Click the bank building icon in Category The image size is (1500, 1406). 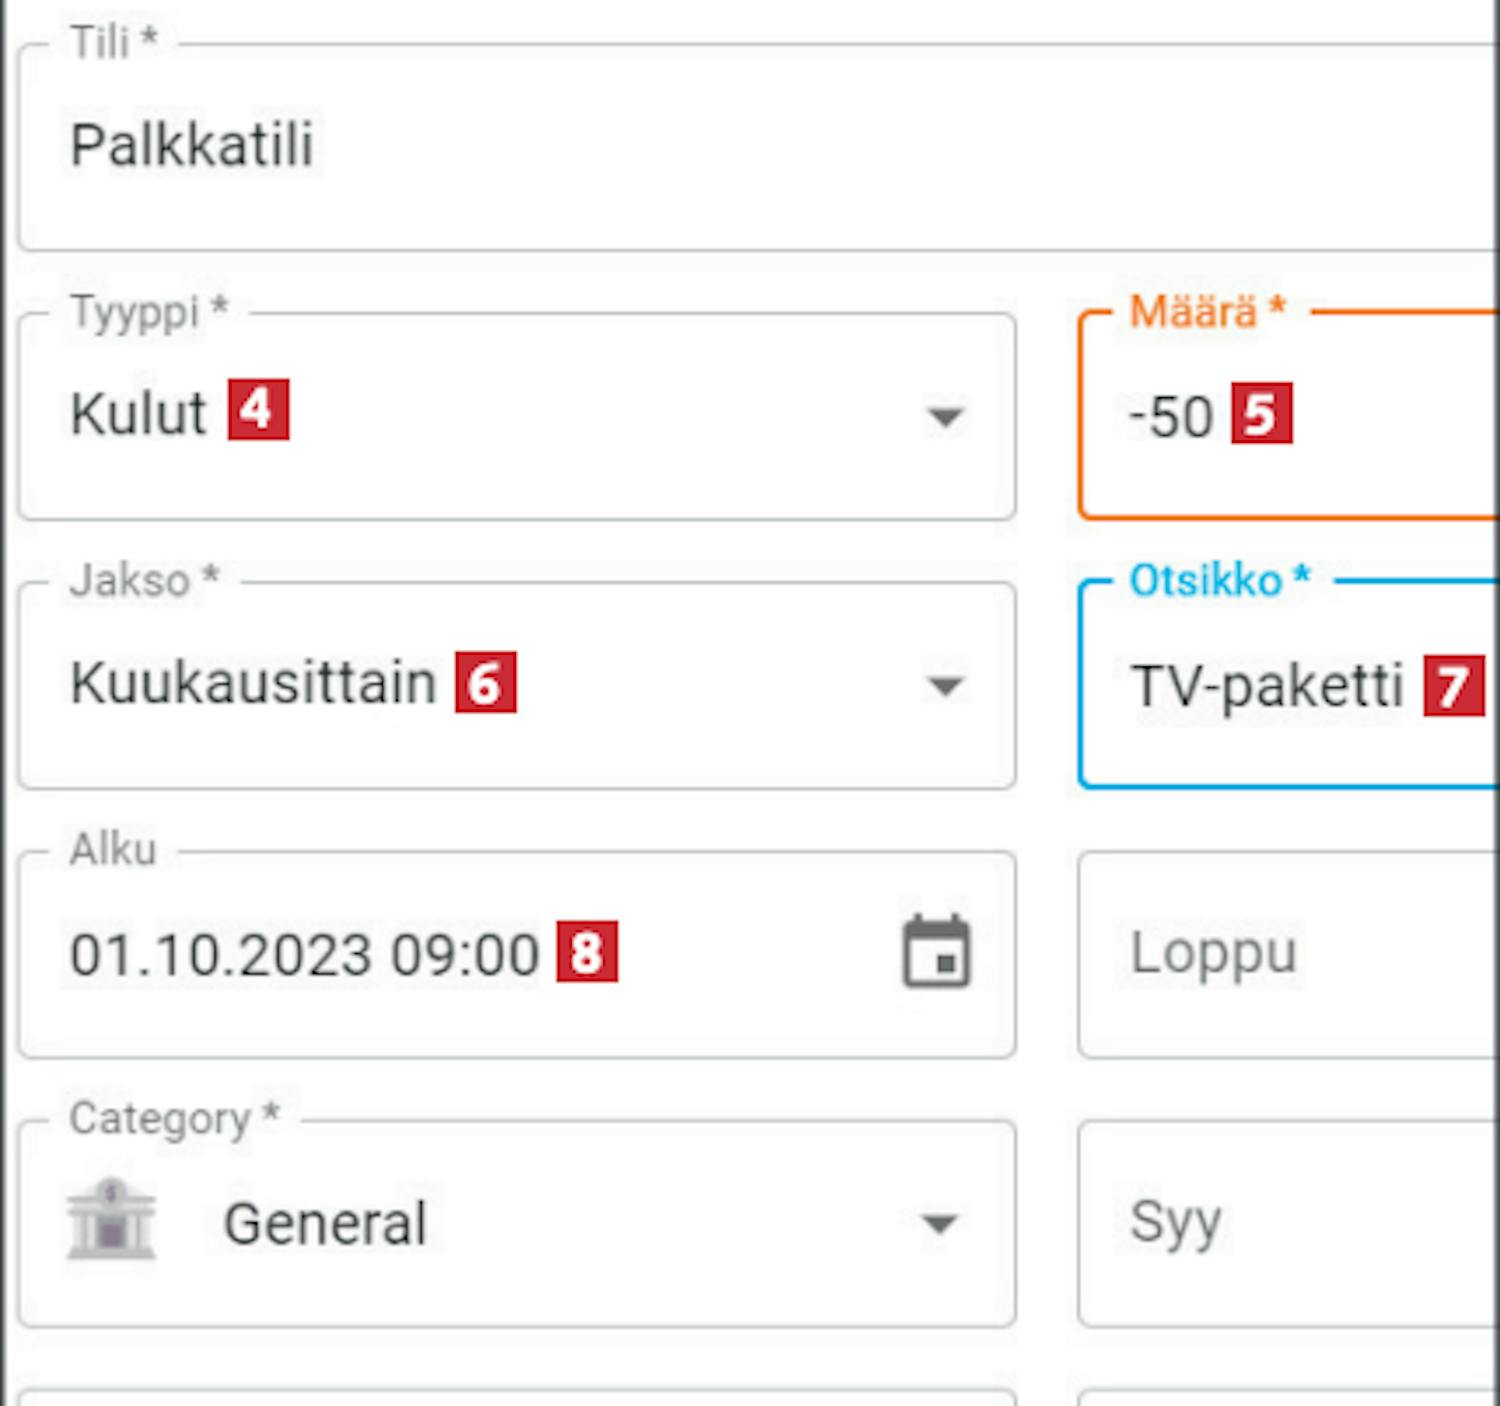click(x=111, y=1219)
